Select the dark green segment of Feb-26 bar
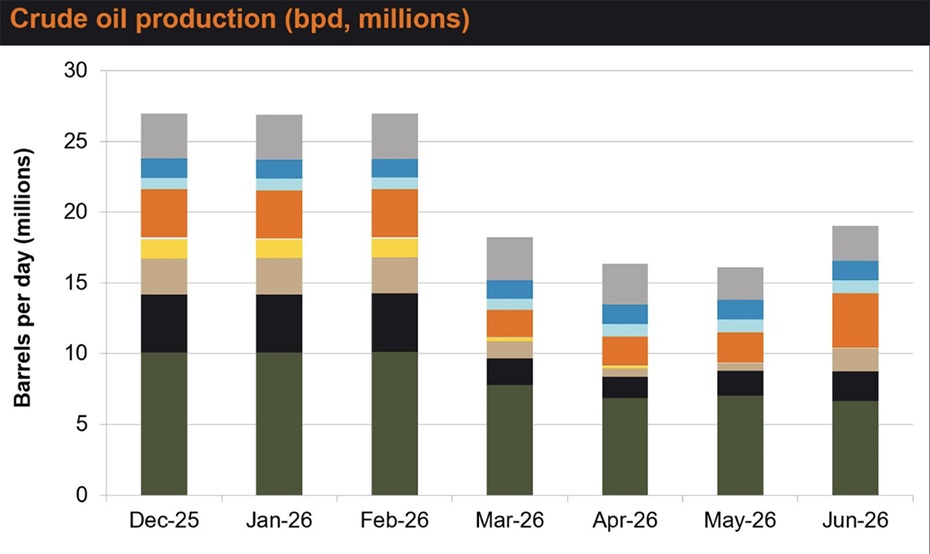 coord(394,424)
